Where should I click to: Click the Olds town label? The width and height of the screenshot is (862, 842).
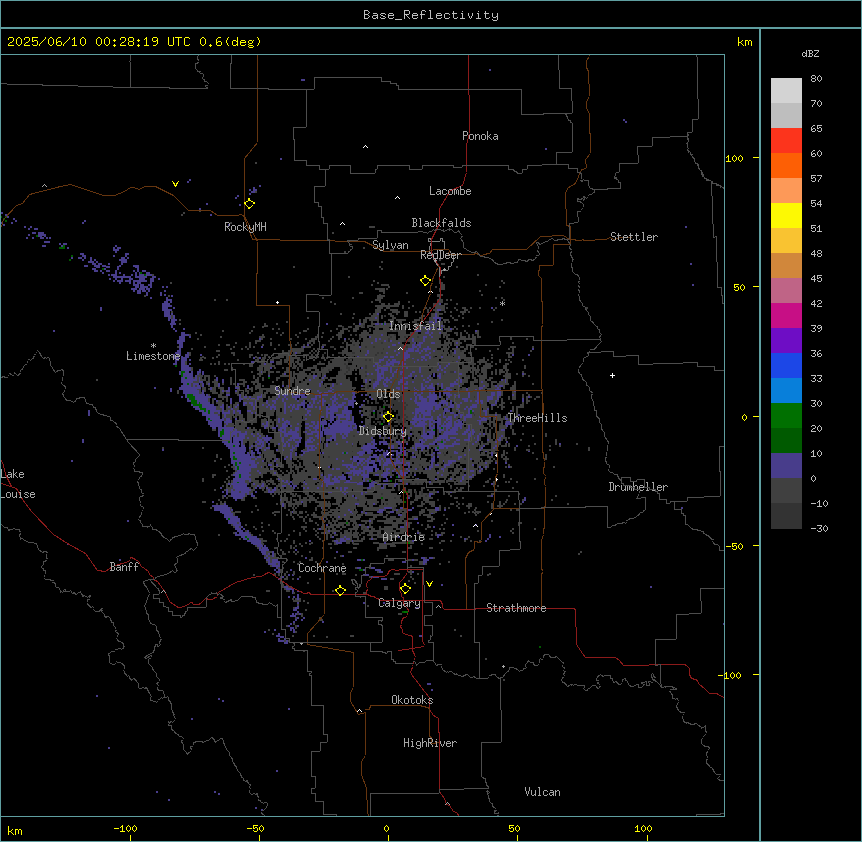pos(388,394)
